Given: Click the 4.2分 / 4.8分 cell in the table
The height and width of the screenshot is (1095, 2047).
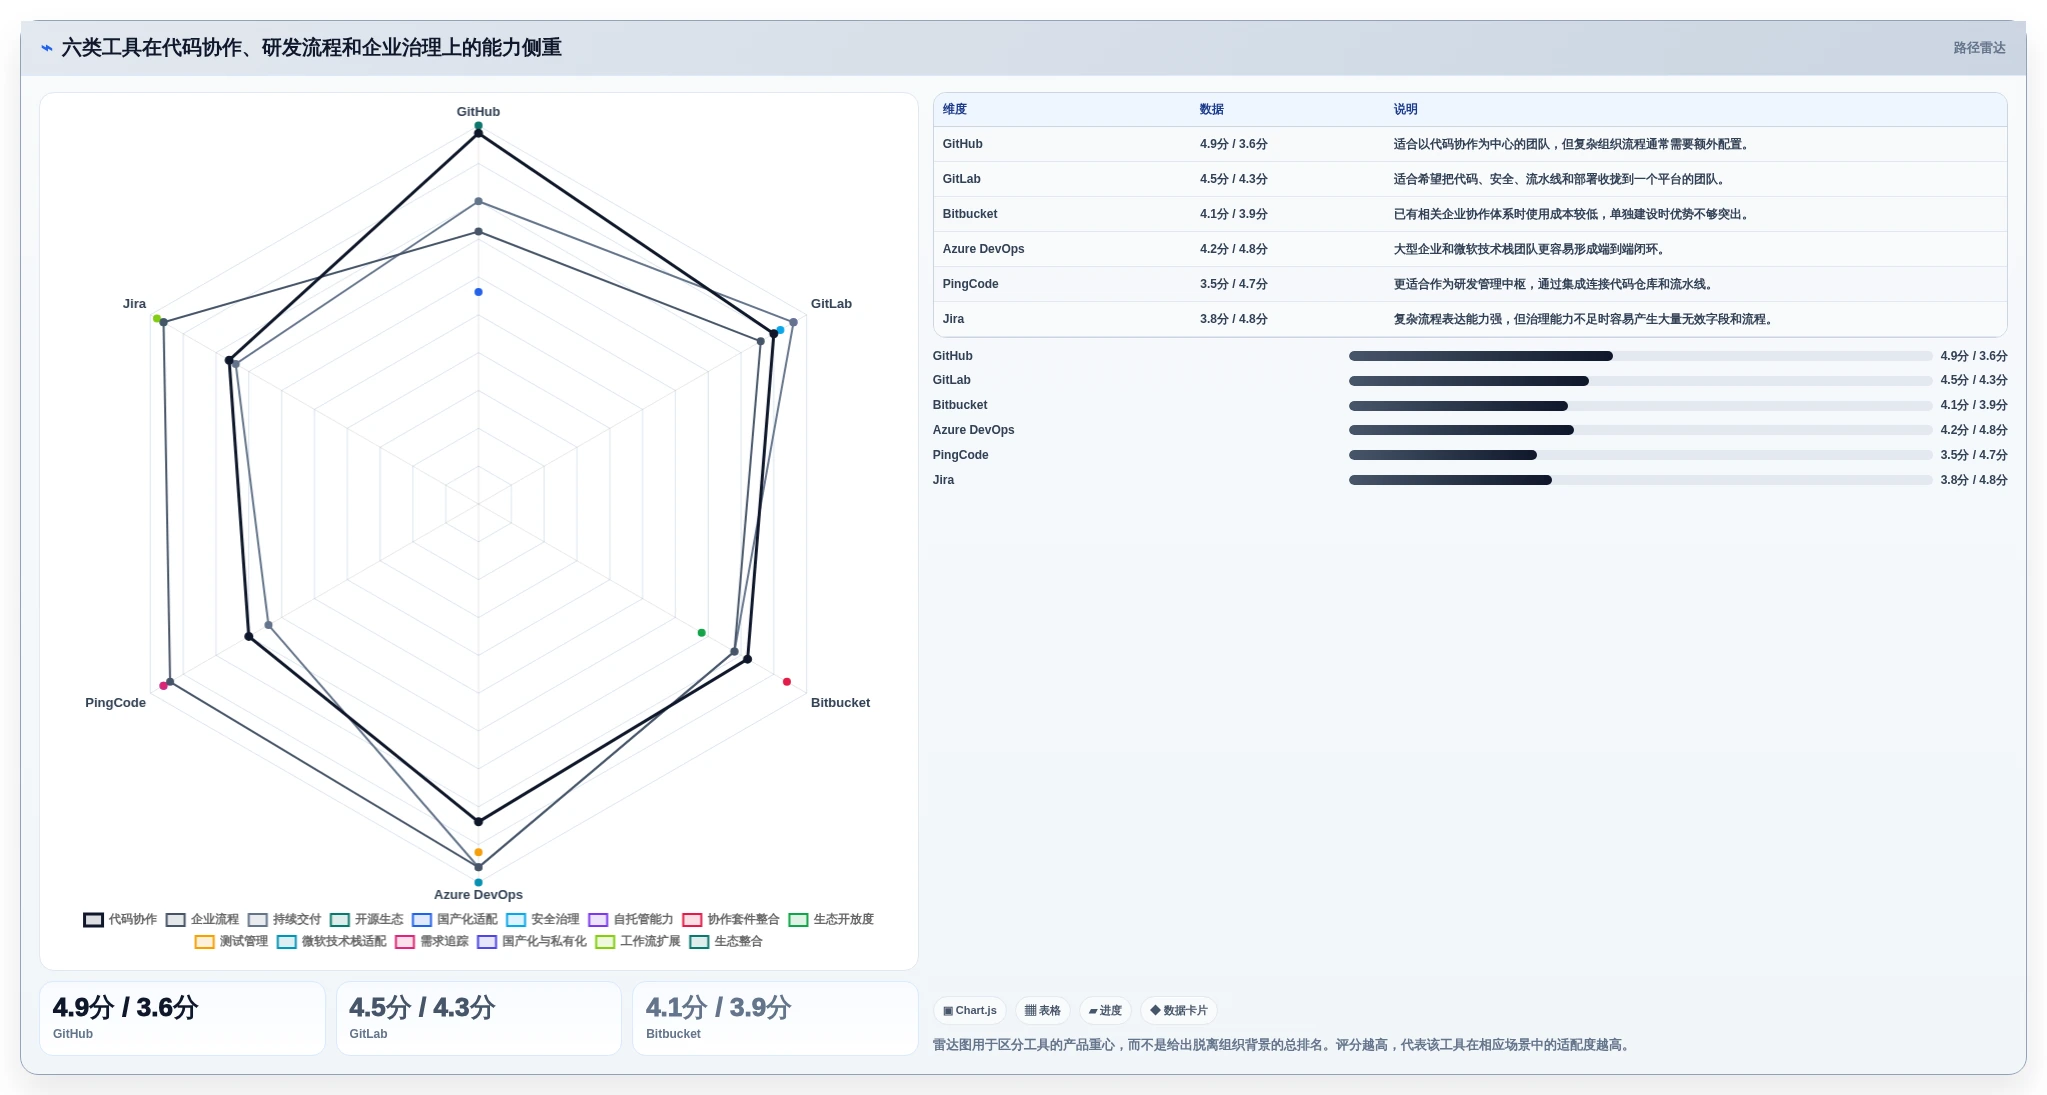Looking at the screenshot, I should click(x=1233, y=250).
